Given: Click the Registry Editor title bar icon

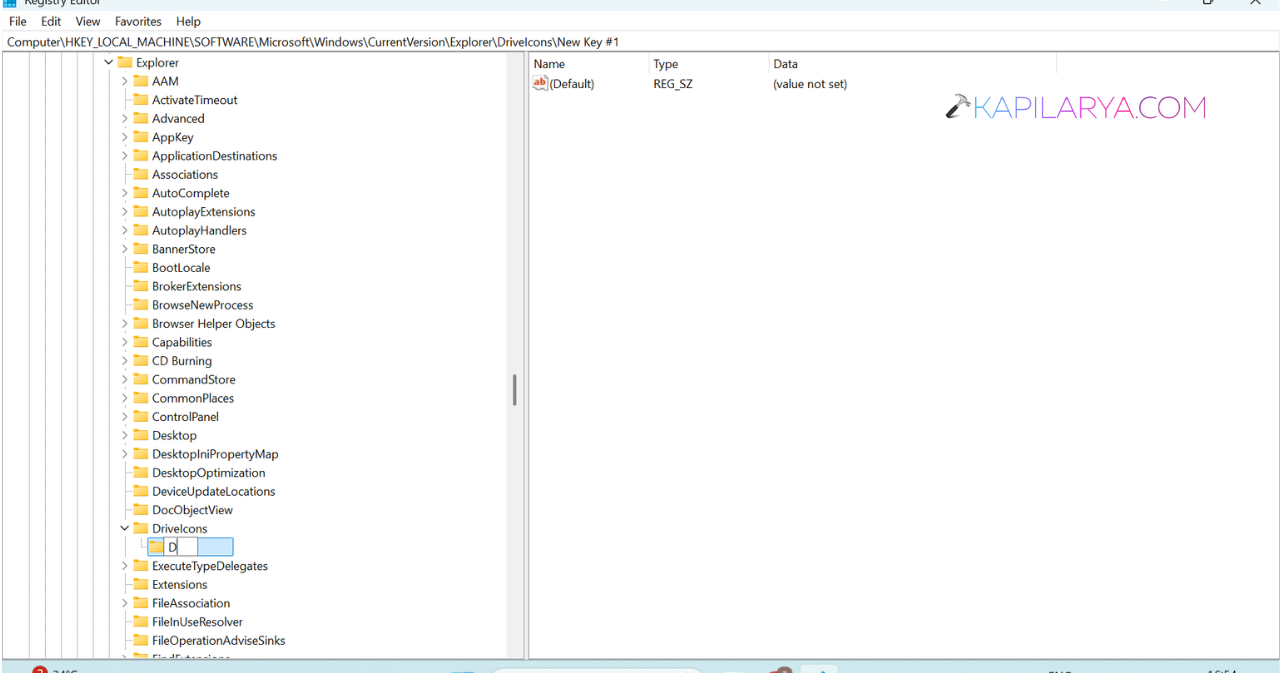Looking at the screenshot, I should [9, 3].
